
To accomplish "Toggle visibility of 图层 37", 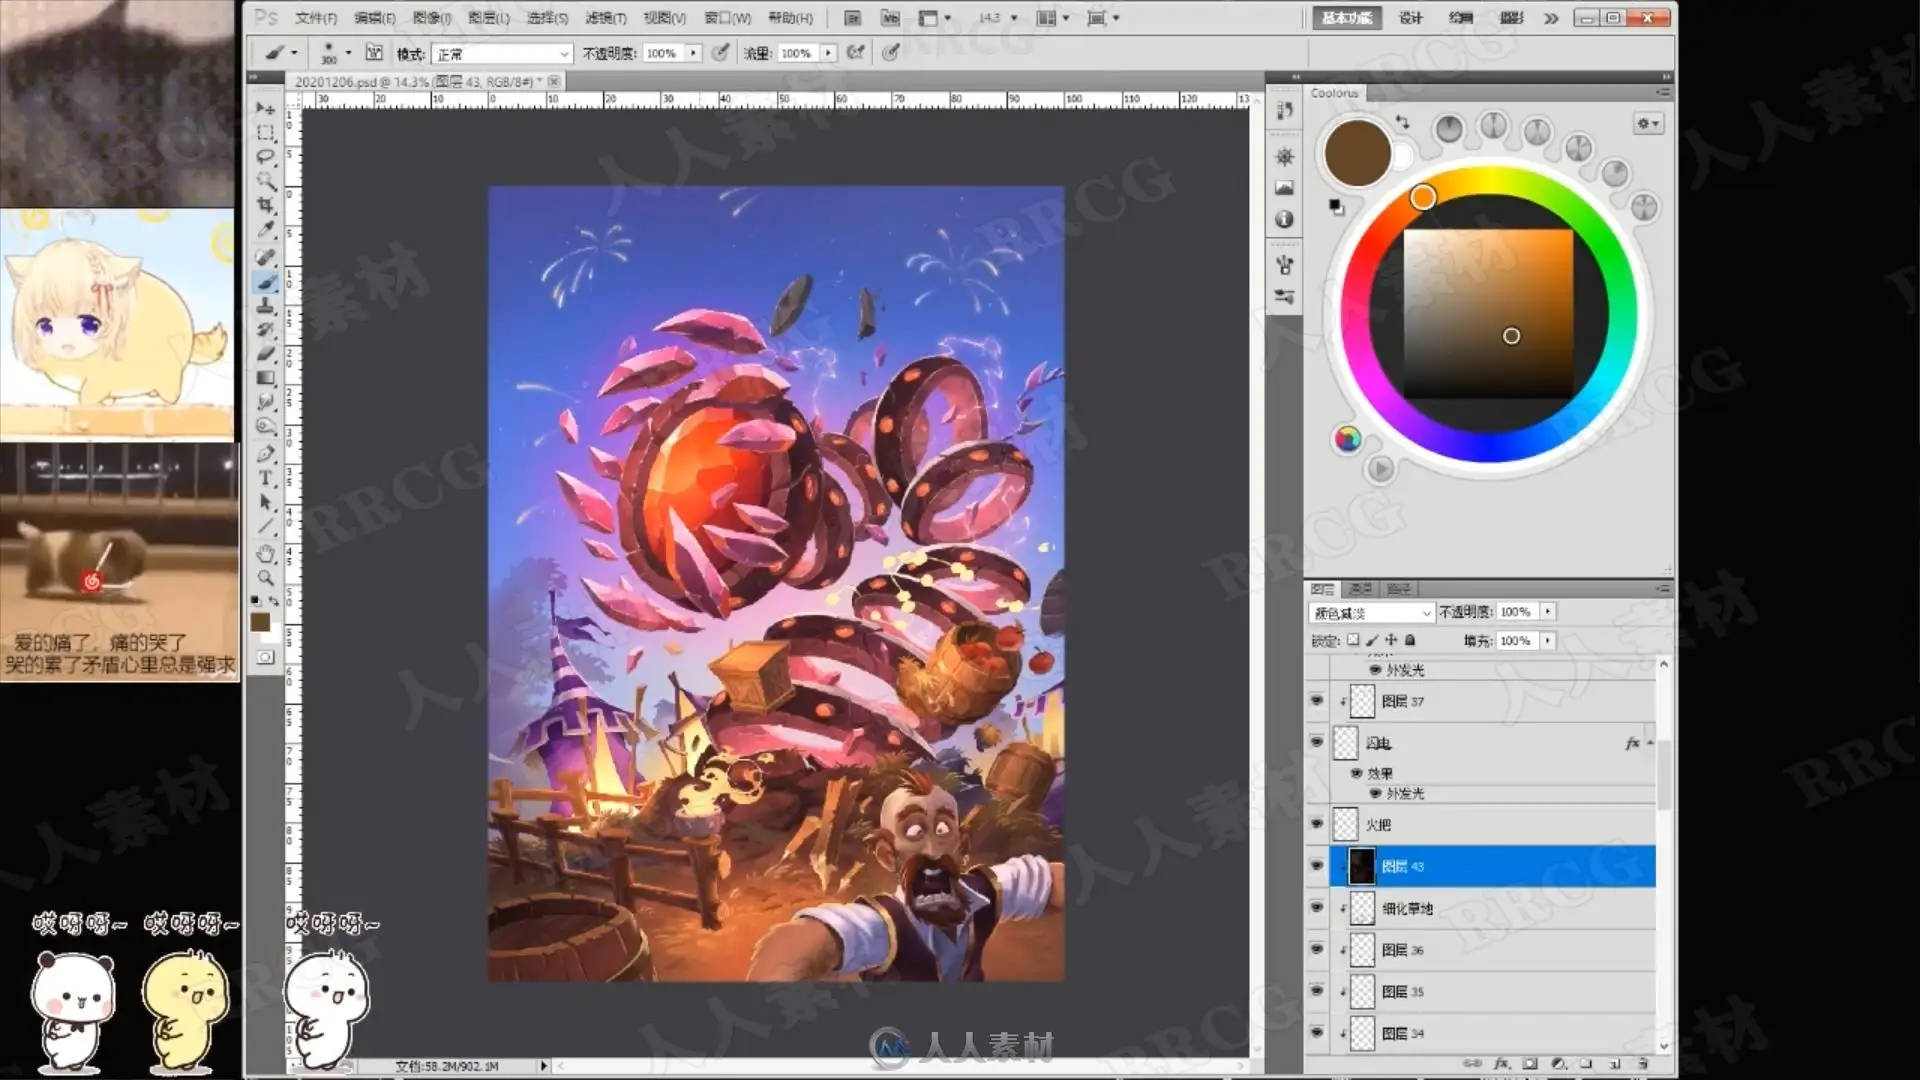I will [1316, 701].
